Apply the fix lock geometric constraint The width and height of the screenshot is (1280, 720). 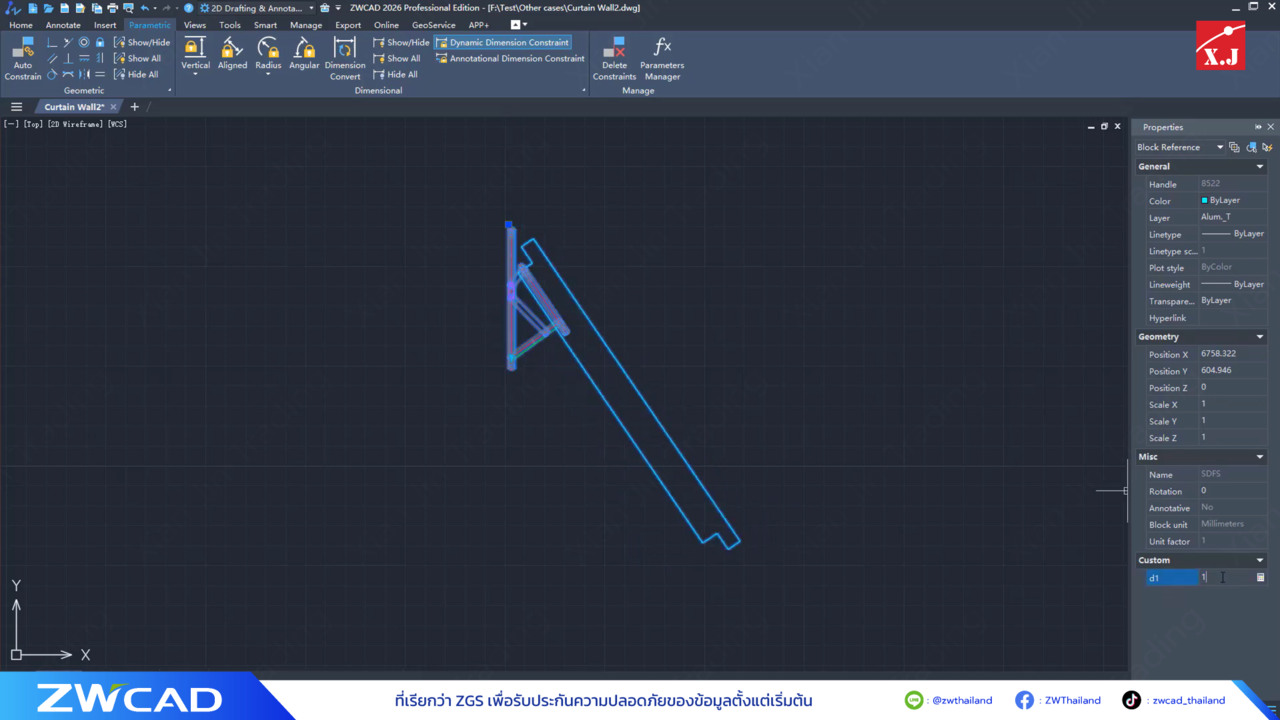tap(100, 42)
